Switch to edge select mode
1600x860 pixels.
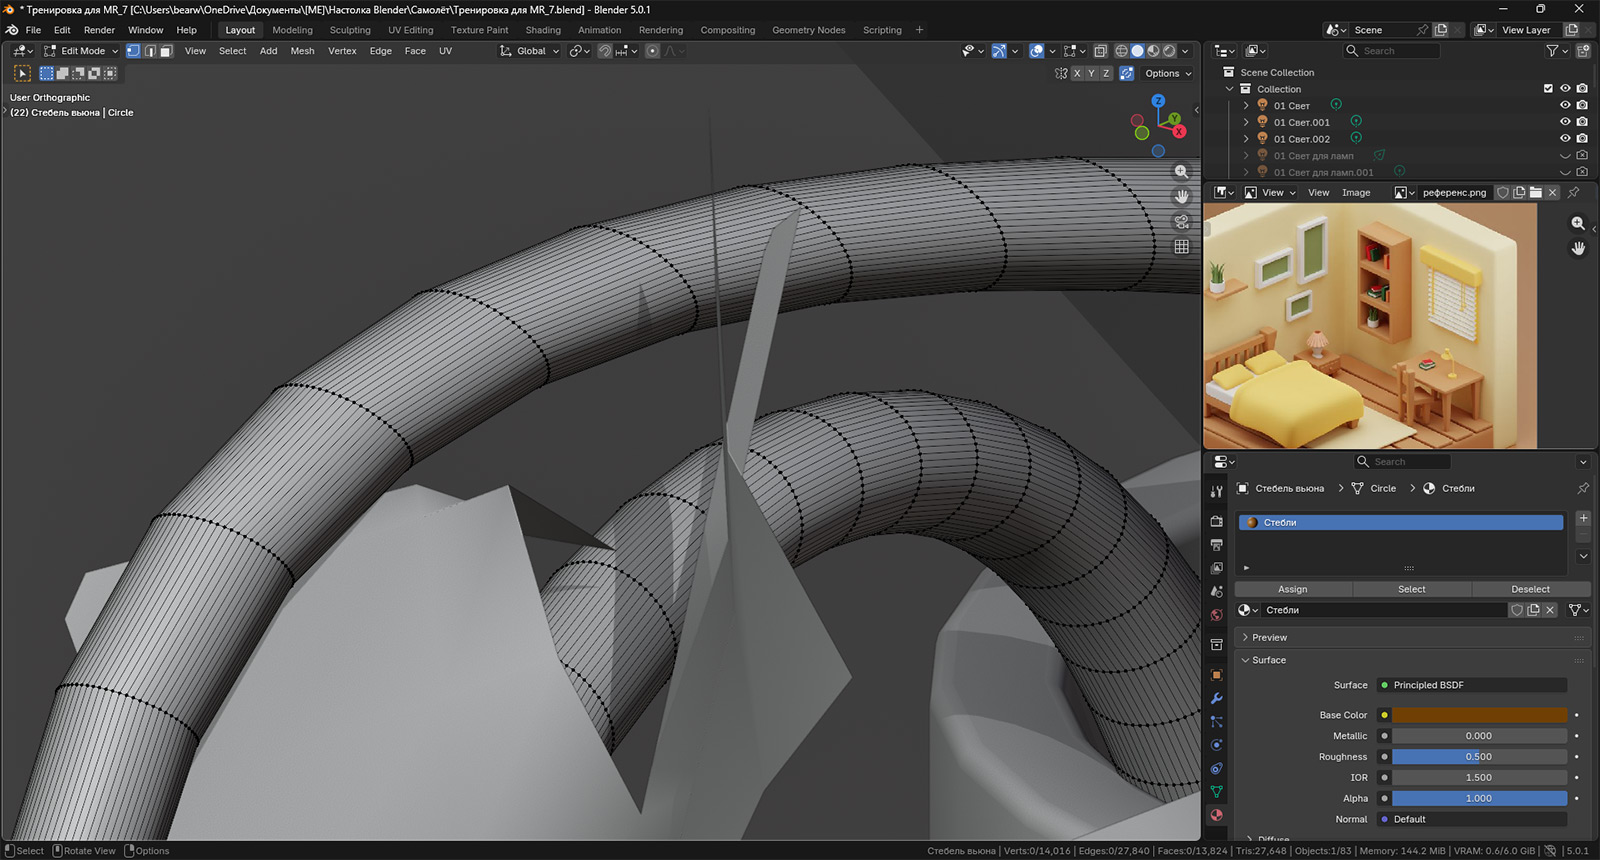[x=150, y=51]
